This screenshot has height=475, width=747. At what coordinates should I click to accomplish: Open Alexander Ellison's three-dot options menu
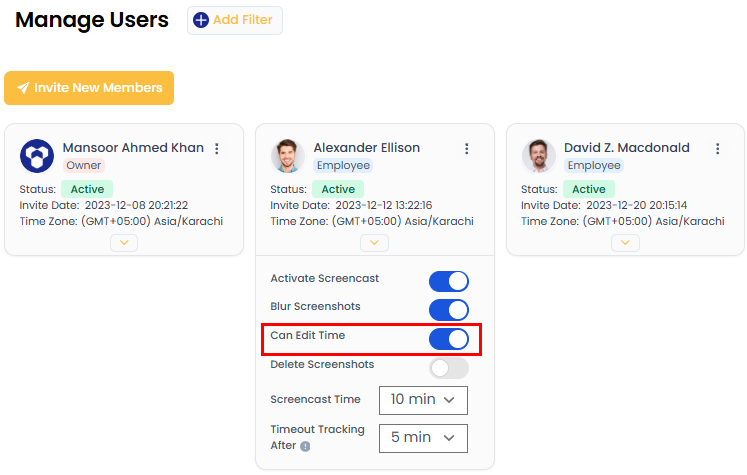[x=466, y=149]
